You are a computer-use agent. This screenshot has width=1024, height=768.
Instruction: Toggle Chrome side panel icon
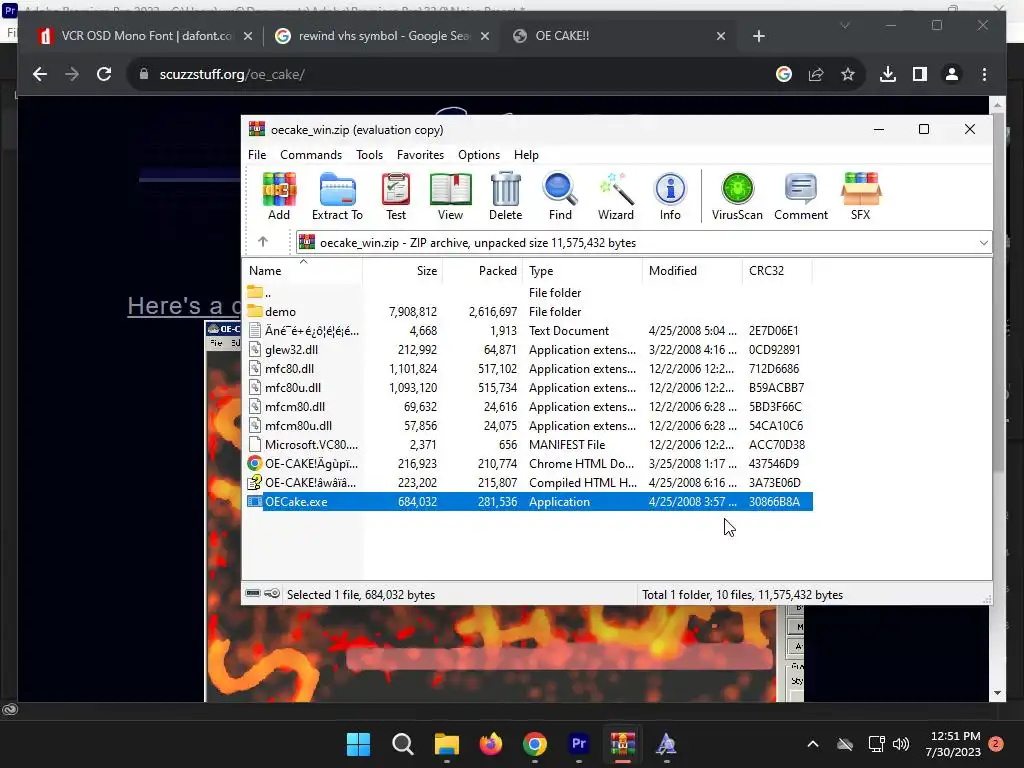click(x=920, y=74)
